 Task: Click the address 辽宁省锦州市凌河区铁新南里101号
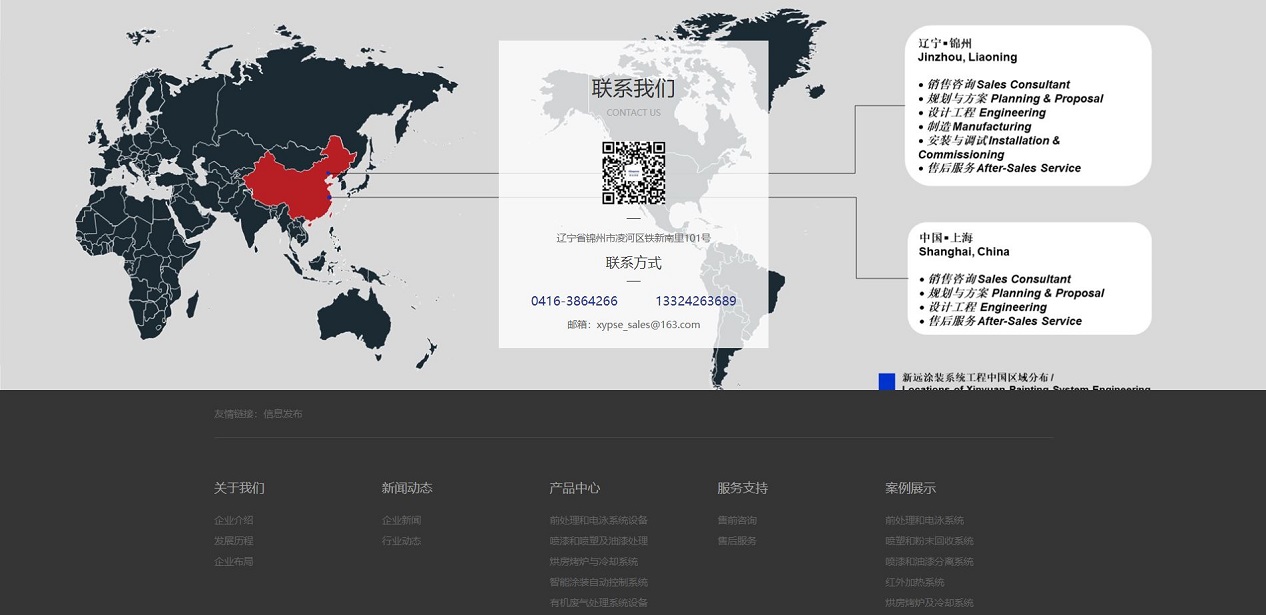click(633, 238)
